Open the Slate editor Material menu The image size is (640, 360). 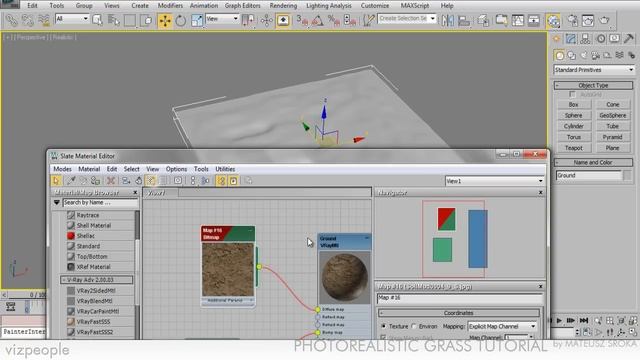pyautogui.click(x=89, y=169)
